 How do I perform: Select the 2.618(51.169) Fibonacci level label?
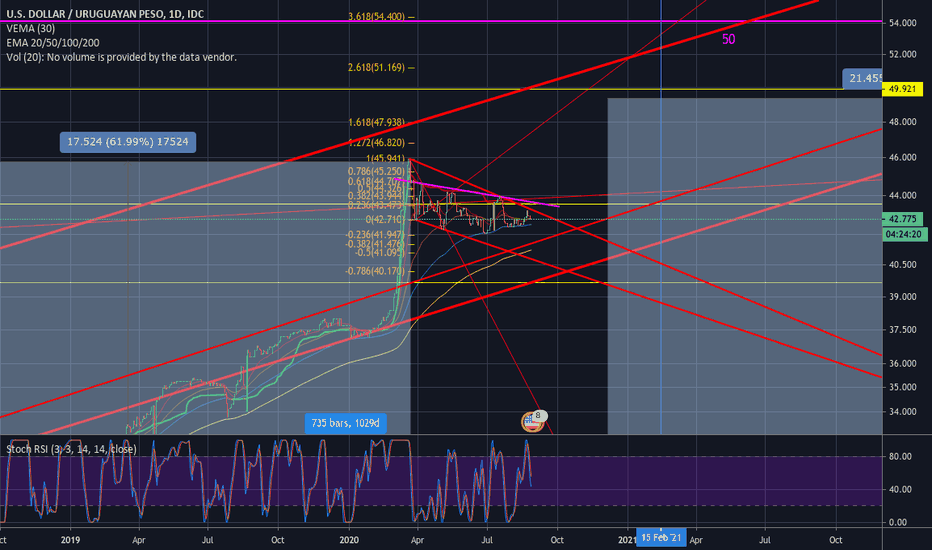pos(376,67)
